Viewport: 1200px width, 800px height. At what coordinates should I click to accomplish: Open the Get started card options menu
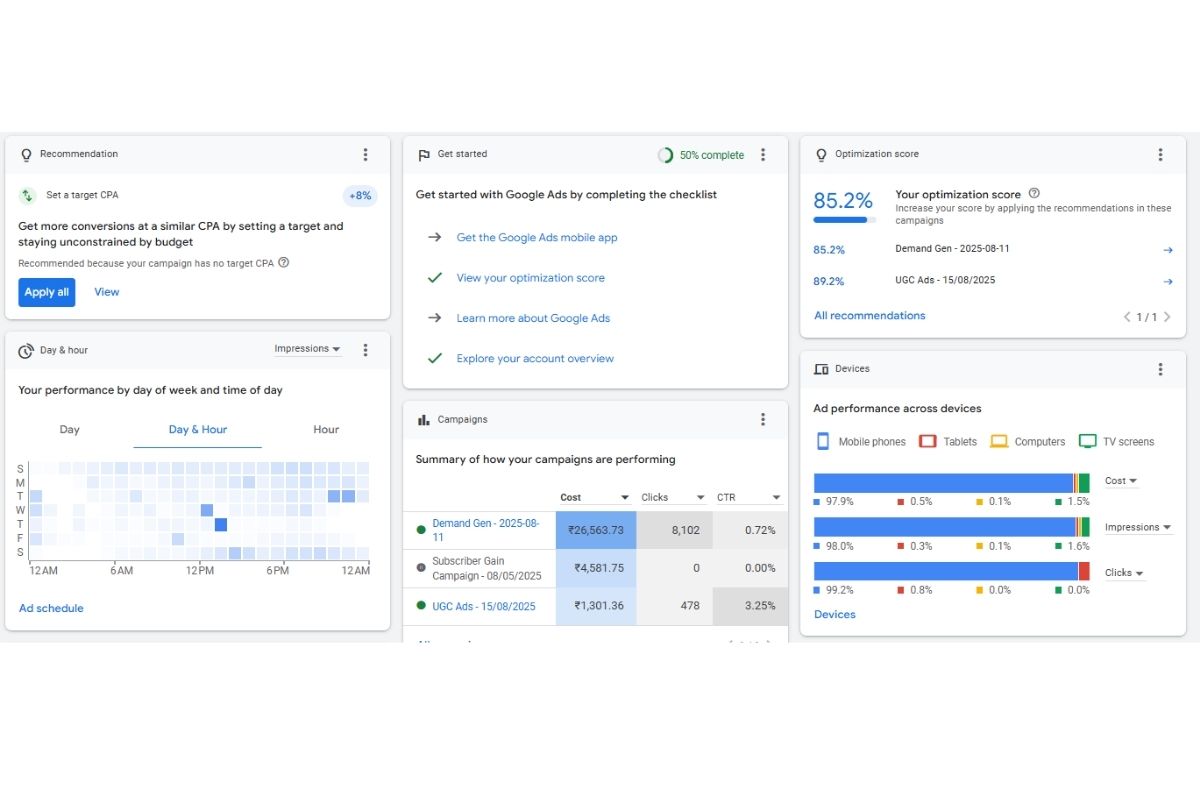pos(763,155)
